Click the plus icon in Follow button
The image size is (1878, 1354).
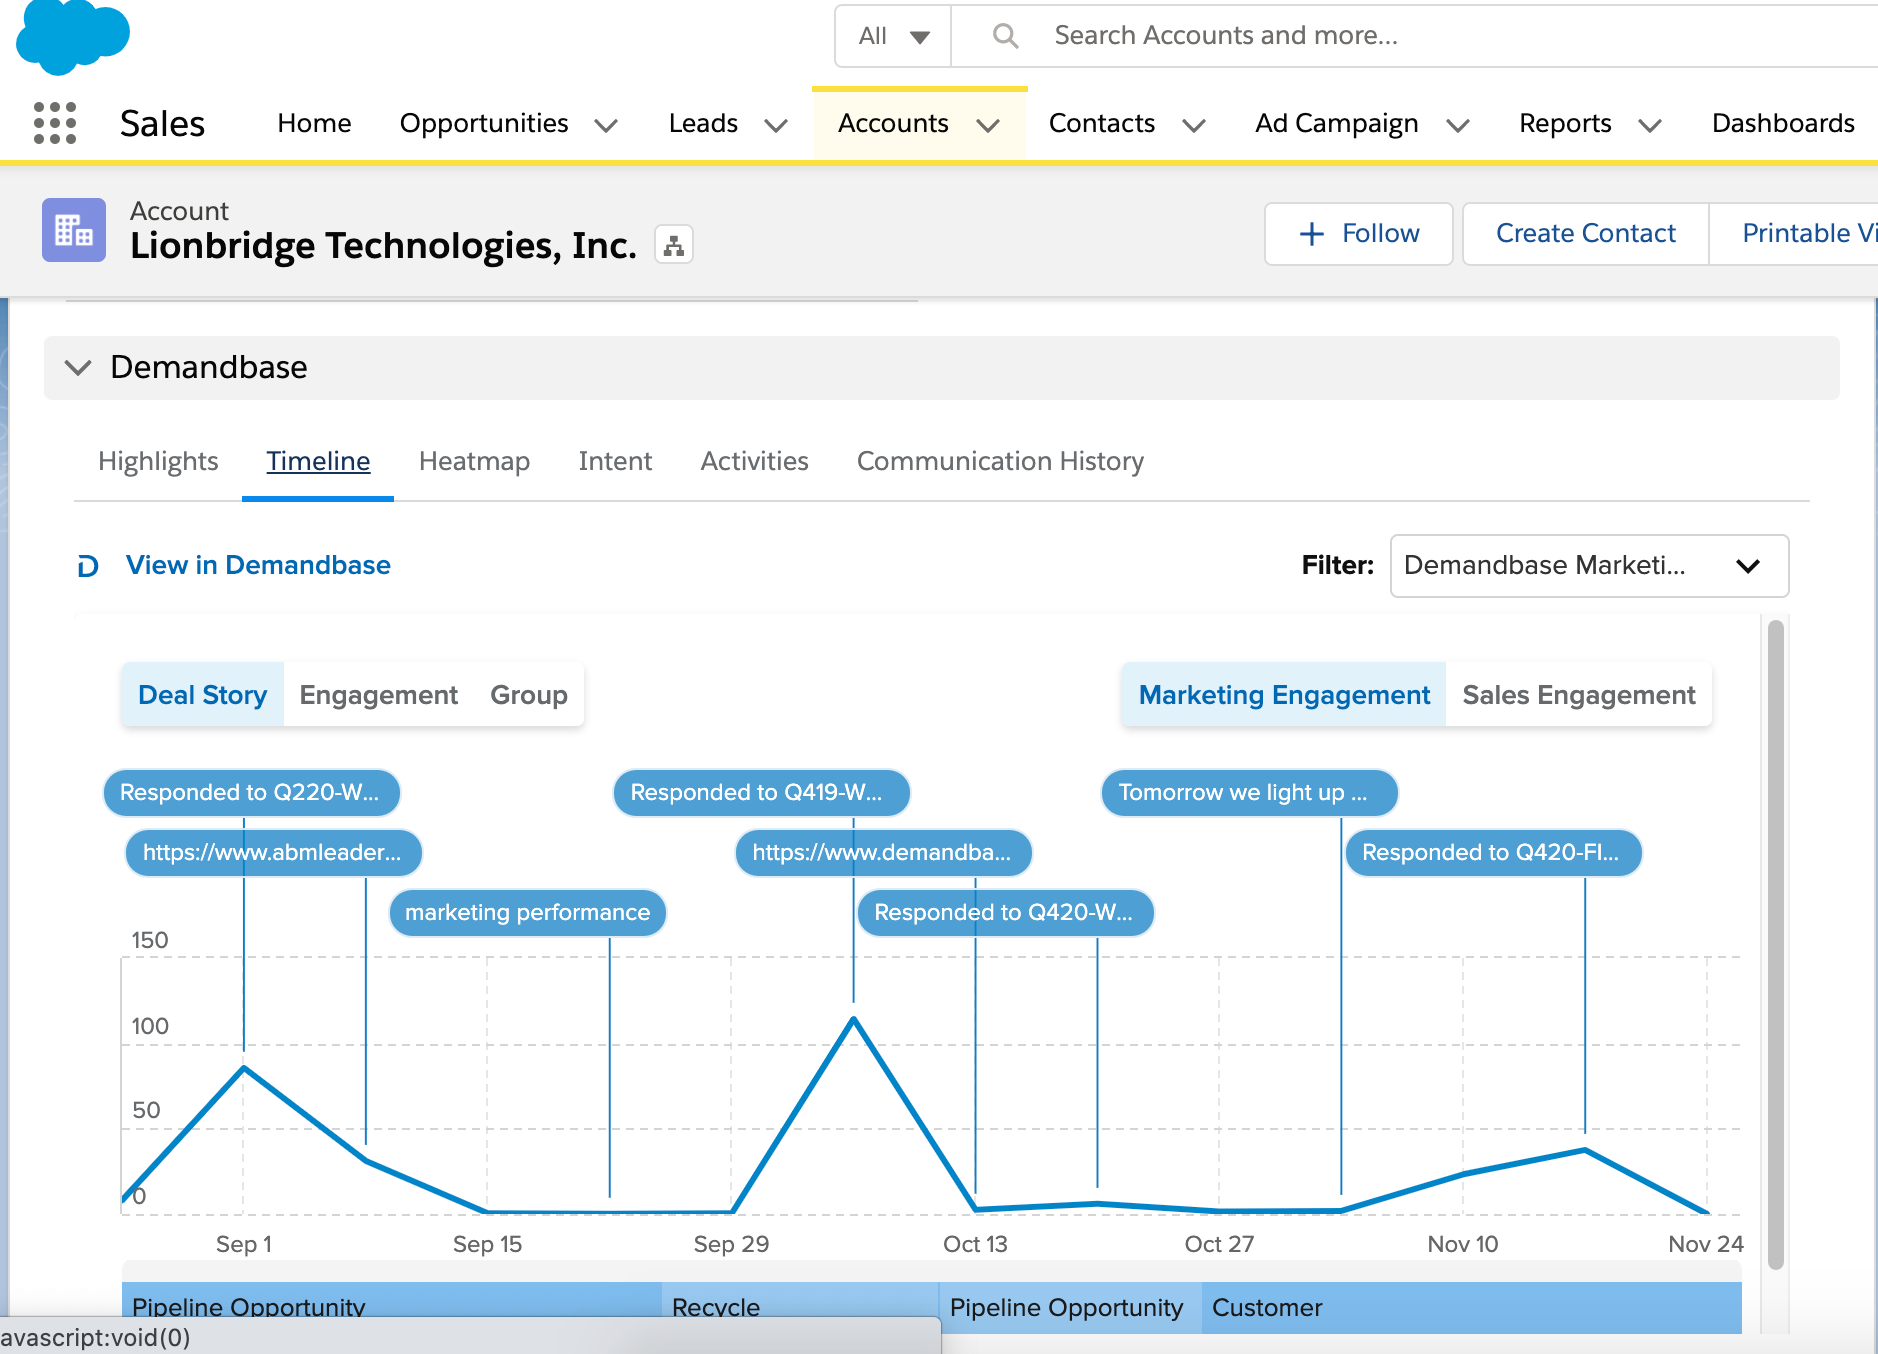[1311, 234]
